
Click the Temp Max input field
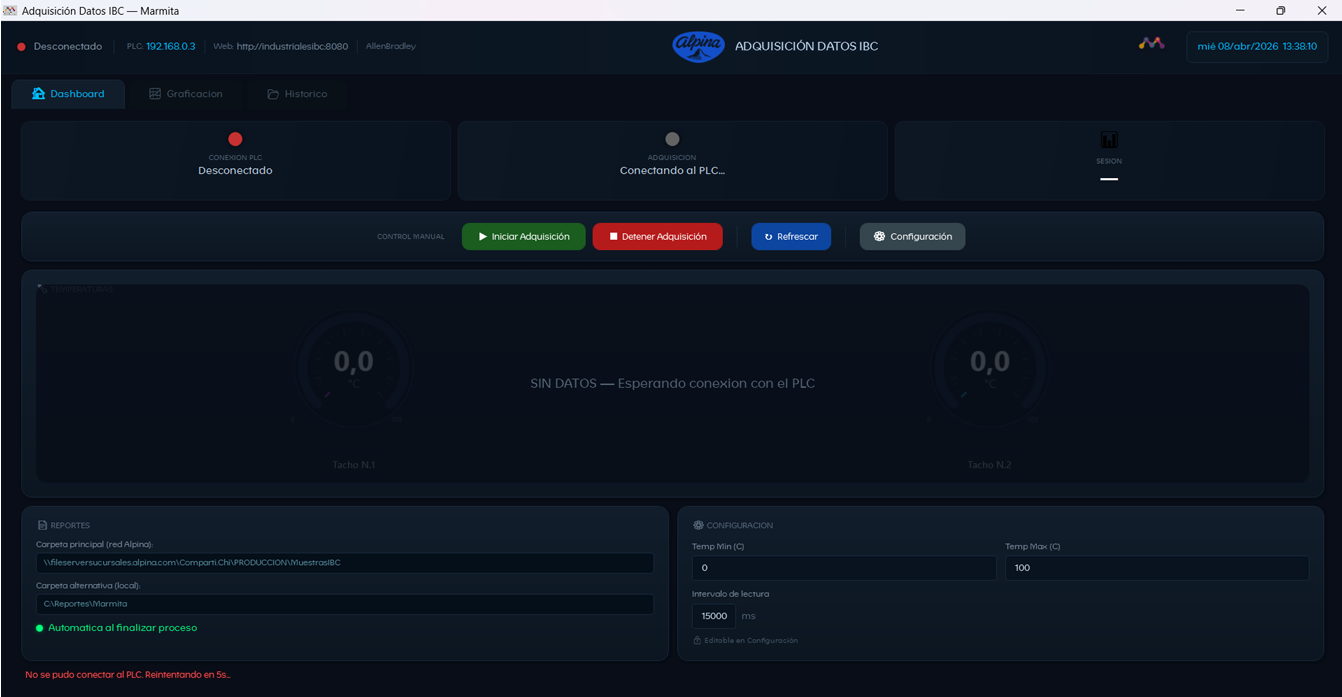[1157, 568]
